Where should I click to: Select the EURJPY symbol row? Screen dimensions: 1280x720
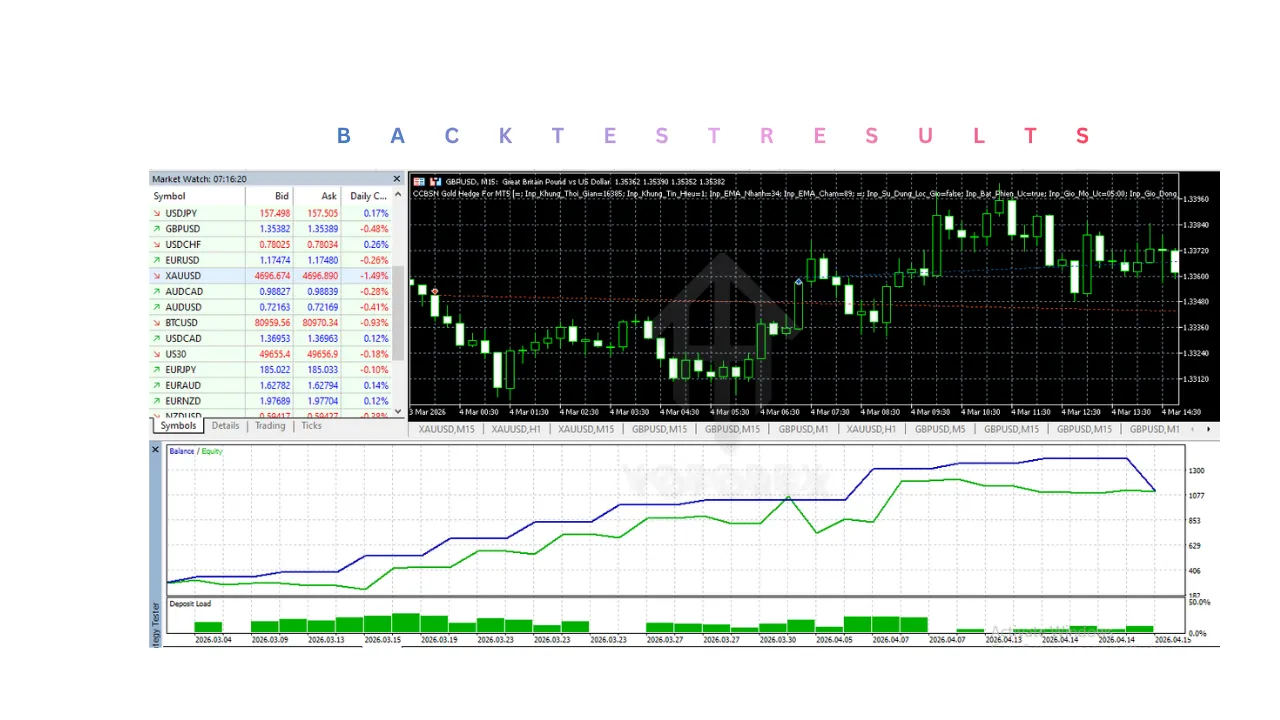pyautogui.click(x=271, y=370)
